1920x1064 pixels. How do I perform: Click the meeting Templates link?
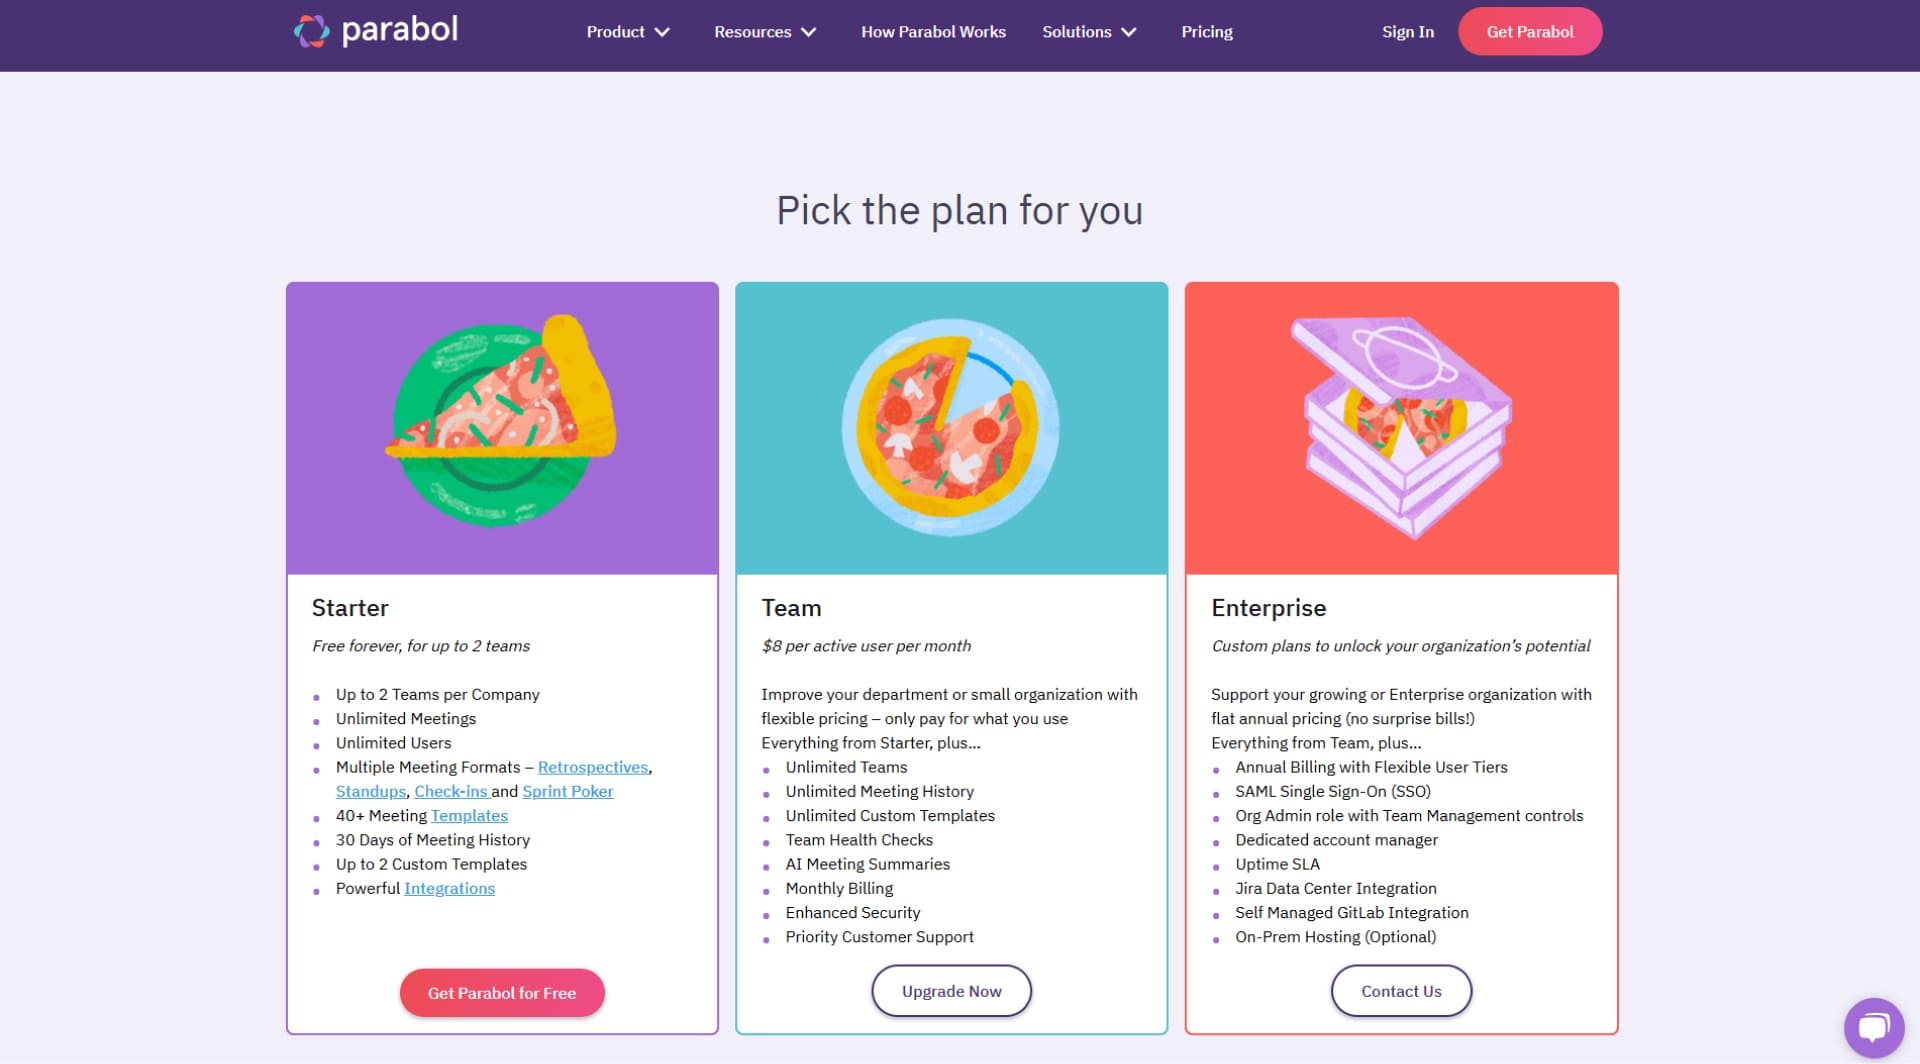pyautogui.click(x=469, y=816)
